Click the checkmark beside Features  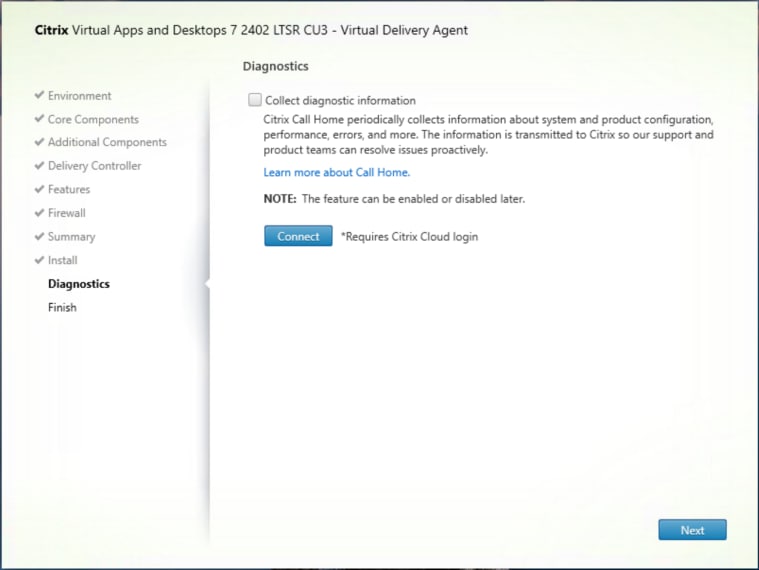coord(40,189)
